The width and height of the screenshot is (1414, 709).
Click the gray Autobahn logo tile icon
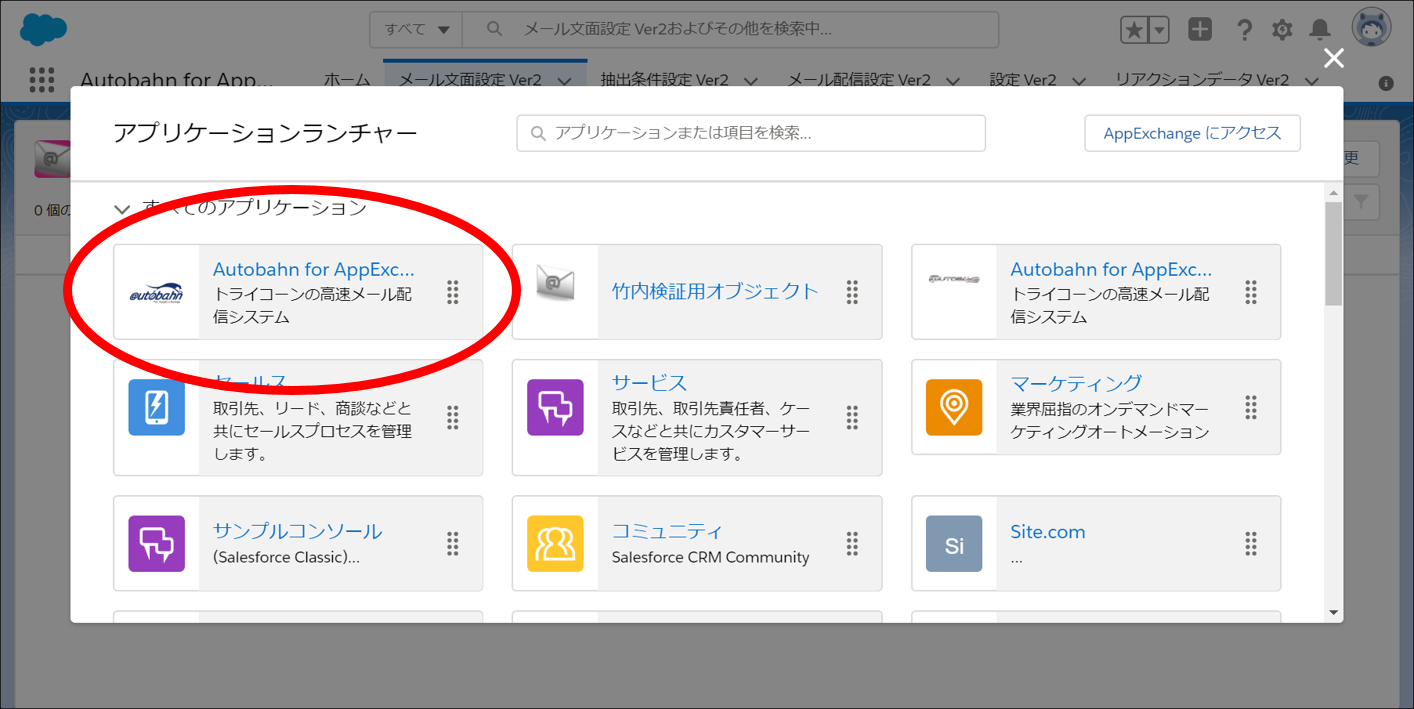pyautogui.click(x=954, y=280)
